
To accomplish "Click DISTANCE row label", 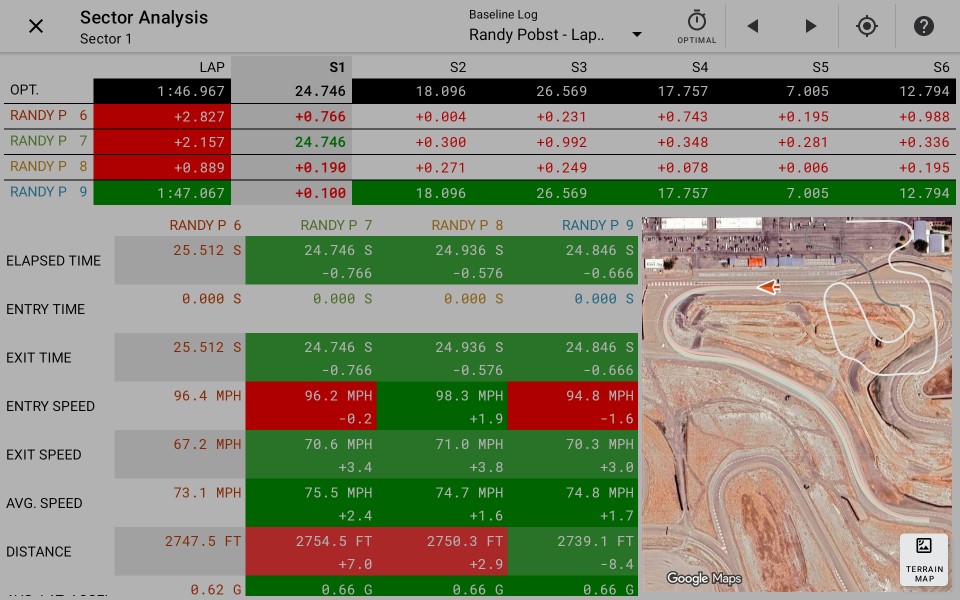I will click(x=39, y=552).
